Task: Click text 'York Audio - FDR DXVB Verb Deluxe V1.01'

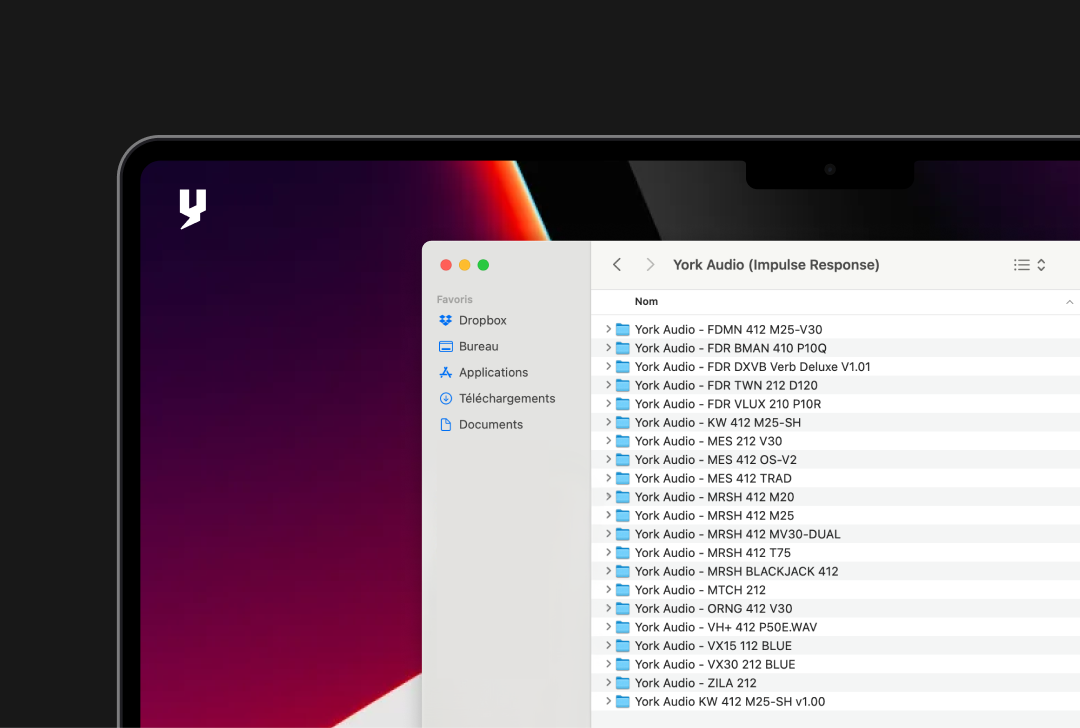Action: [752, 366]
